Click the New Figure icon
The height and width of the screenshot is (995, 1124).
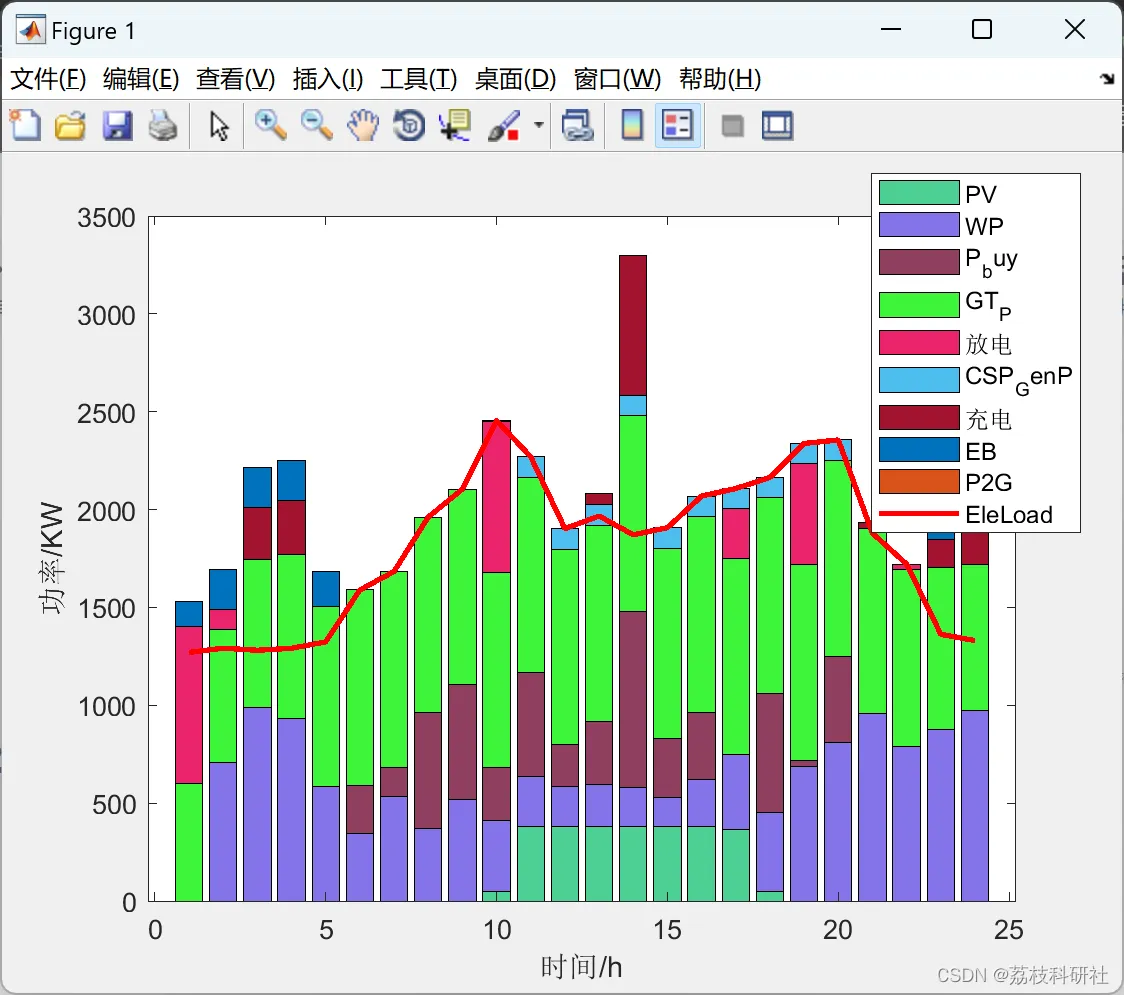(x=25, y=125)
